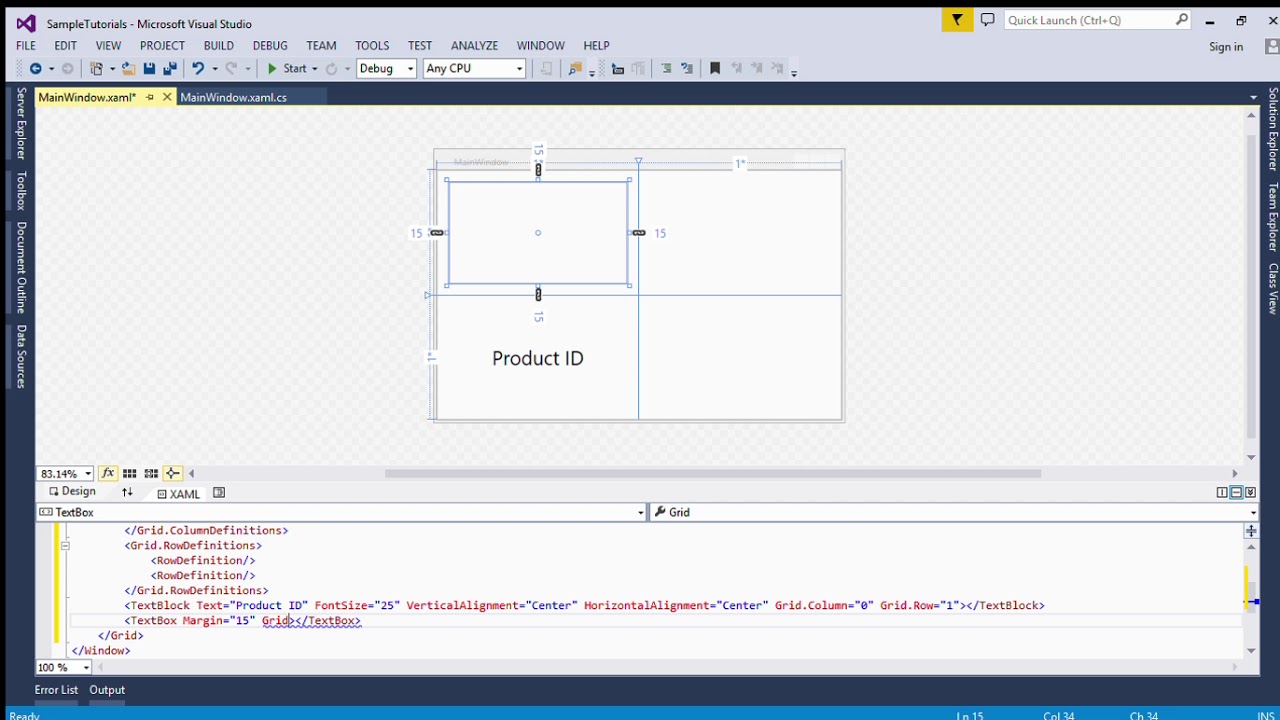The height and width of the screenshot is (720, 1280).
Task: Toggle right margin anchor of TextBox
Action: click(639, 233)
